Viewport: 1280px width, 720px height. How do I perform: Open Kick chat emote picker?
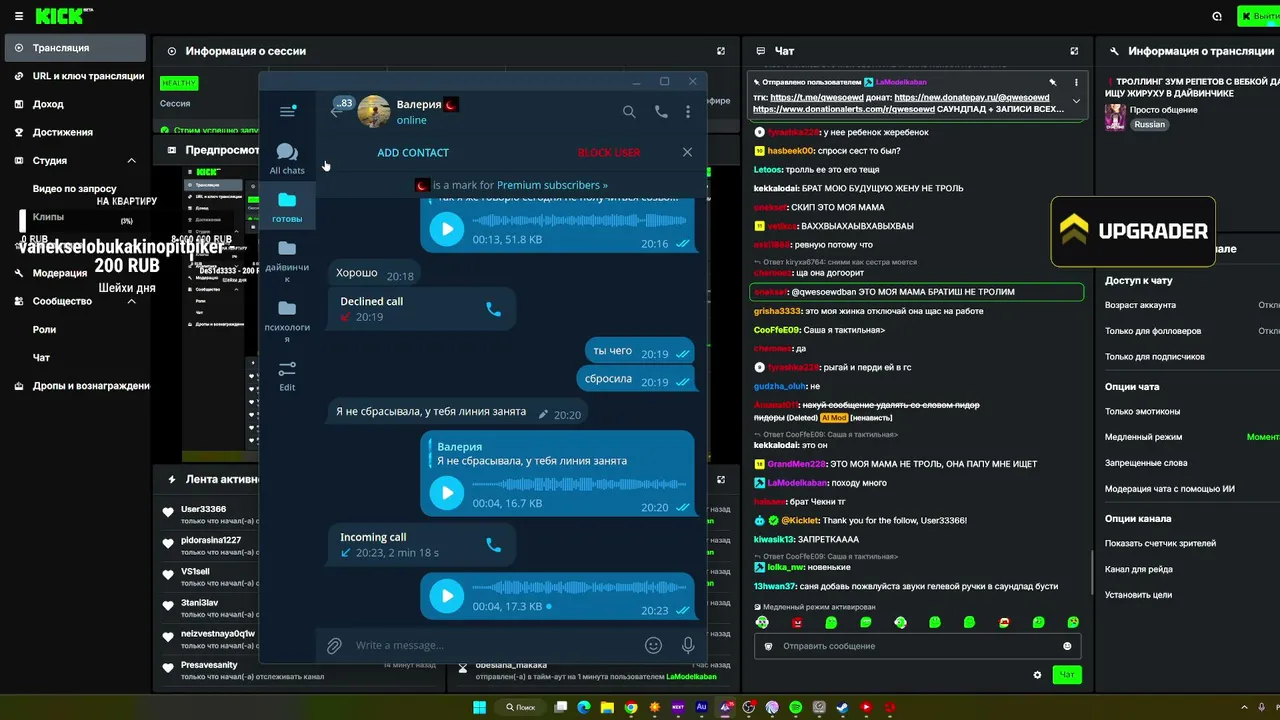1067,646
